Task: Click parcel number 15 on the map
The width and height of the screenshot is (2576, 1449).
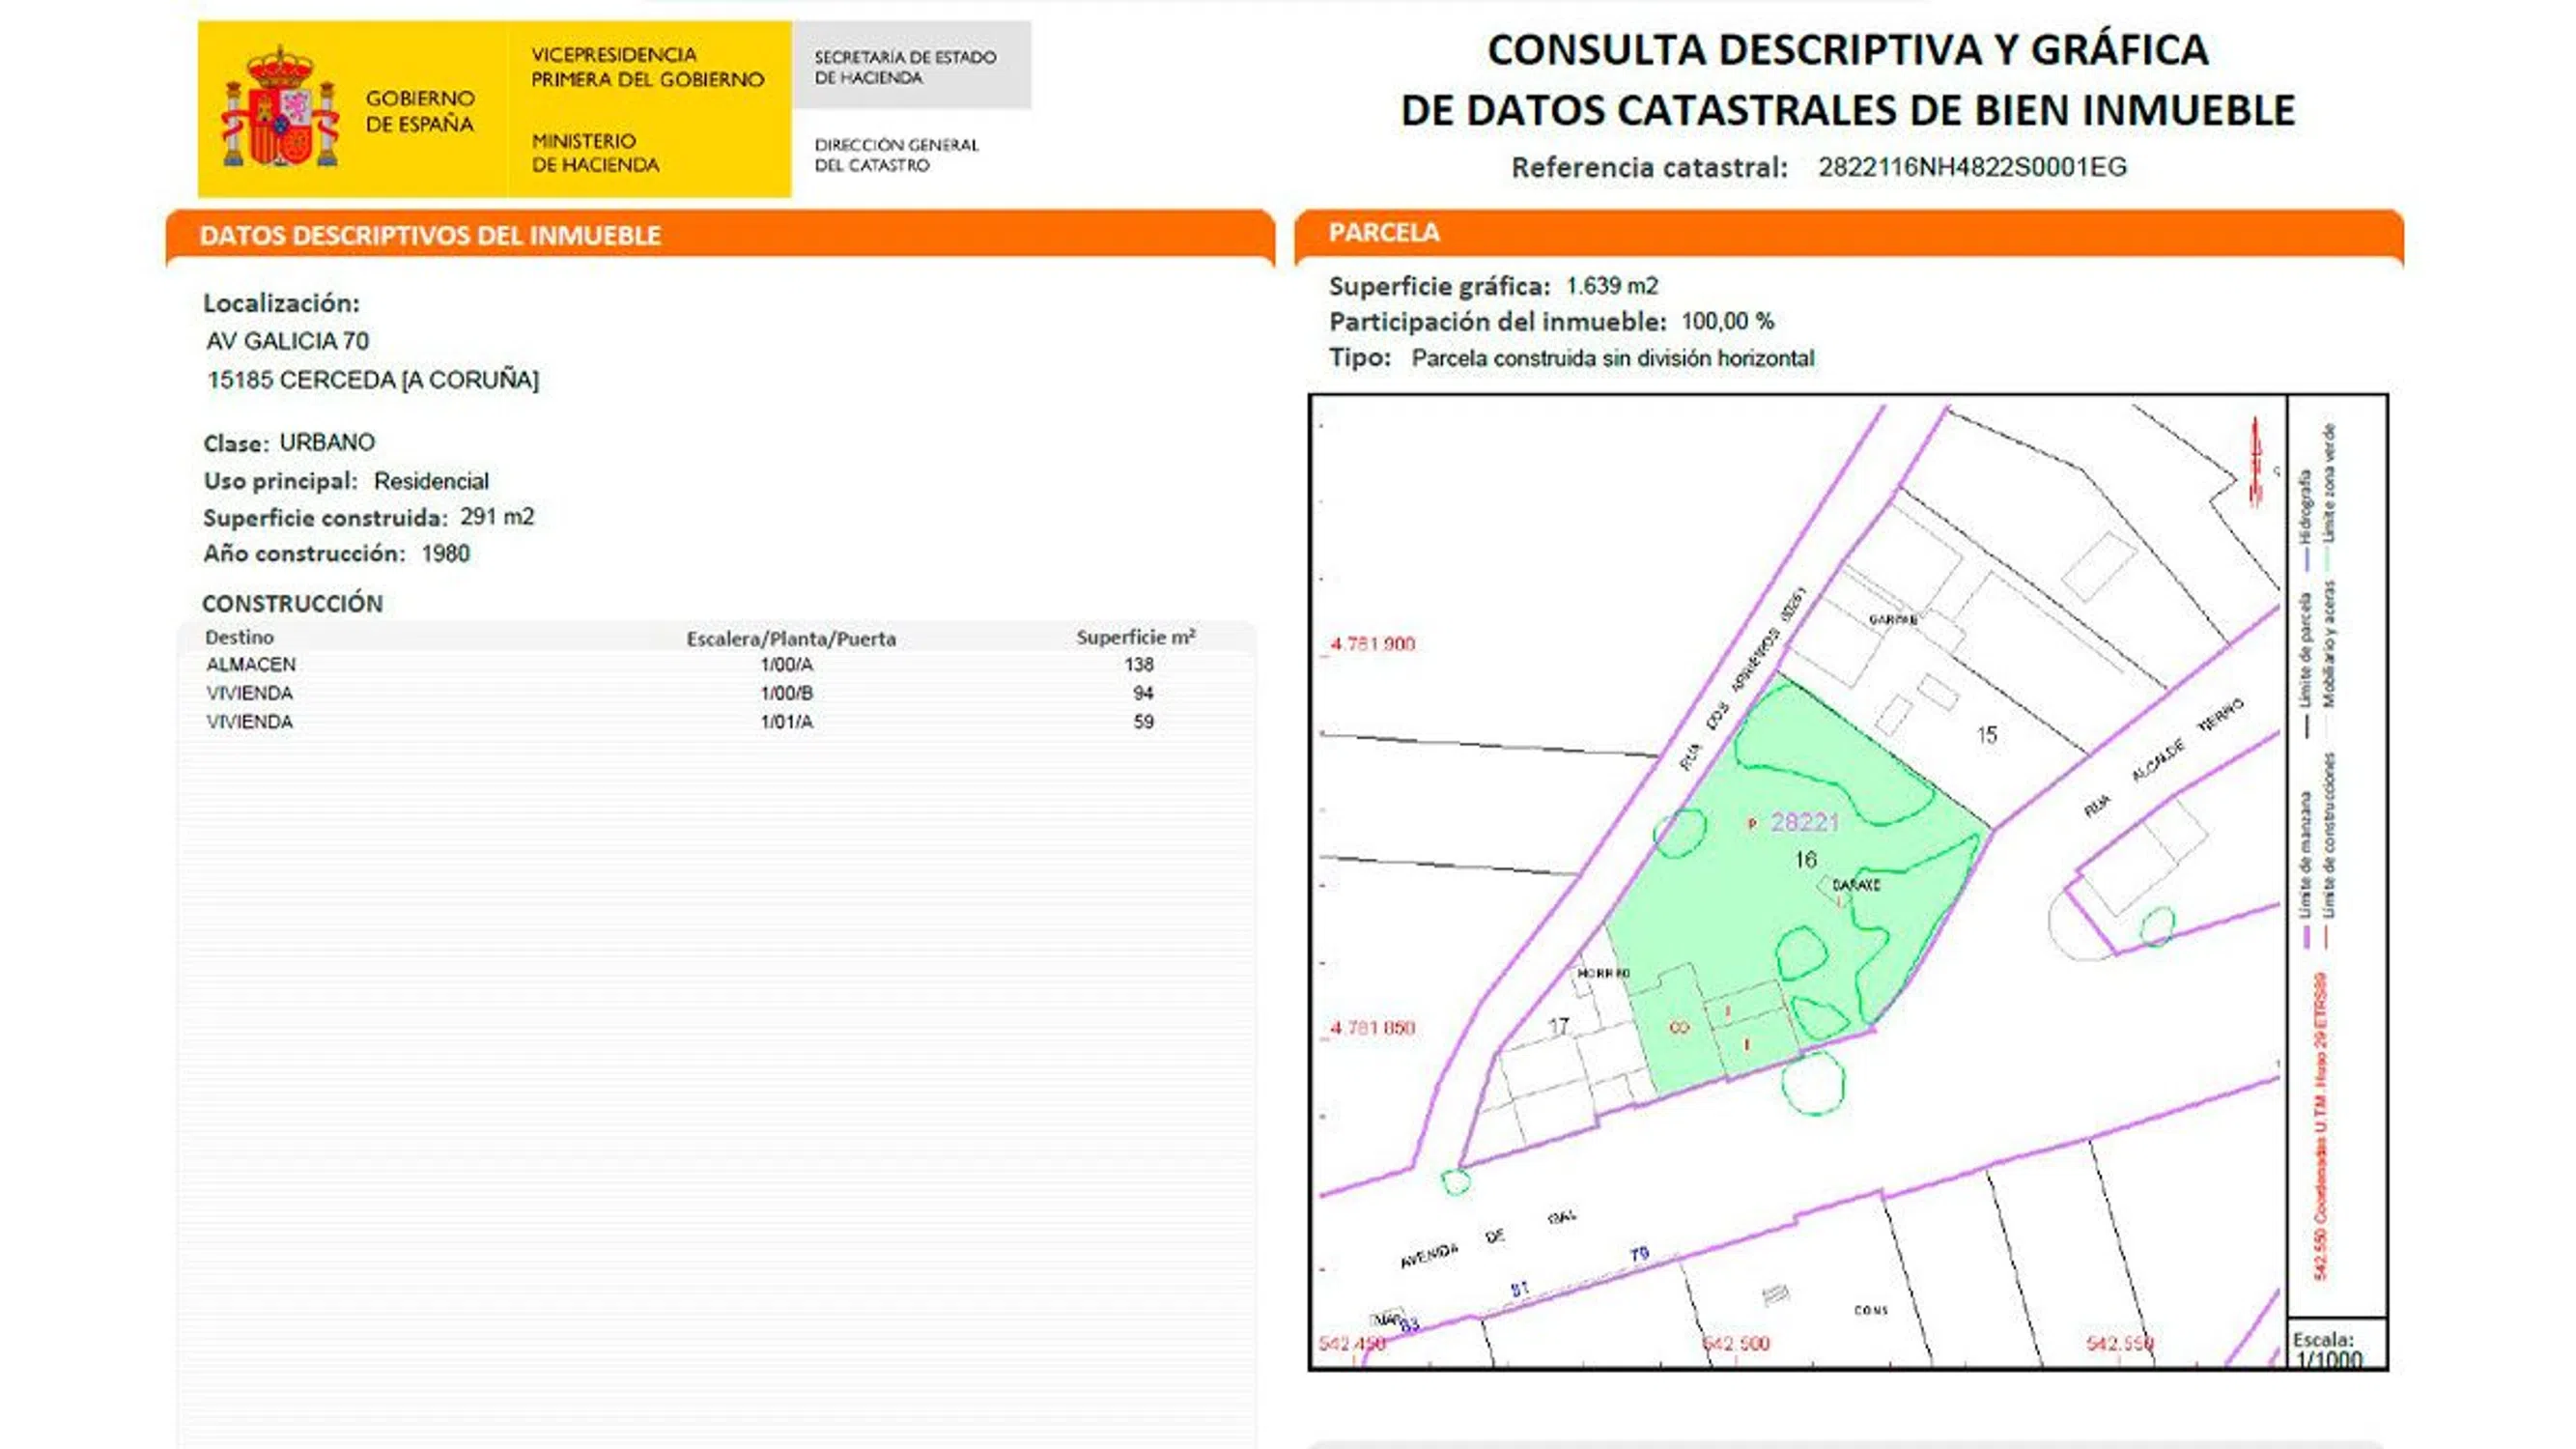Action: click(x=1986, y=735)
